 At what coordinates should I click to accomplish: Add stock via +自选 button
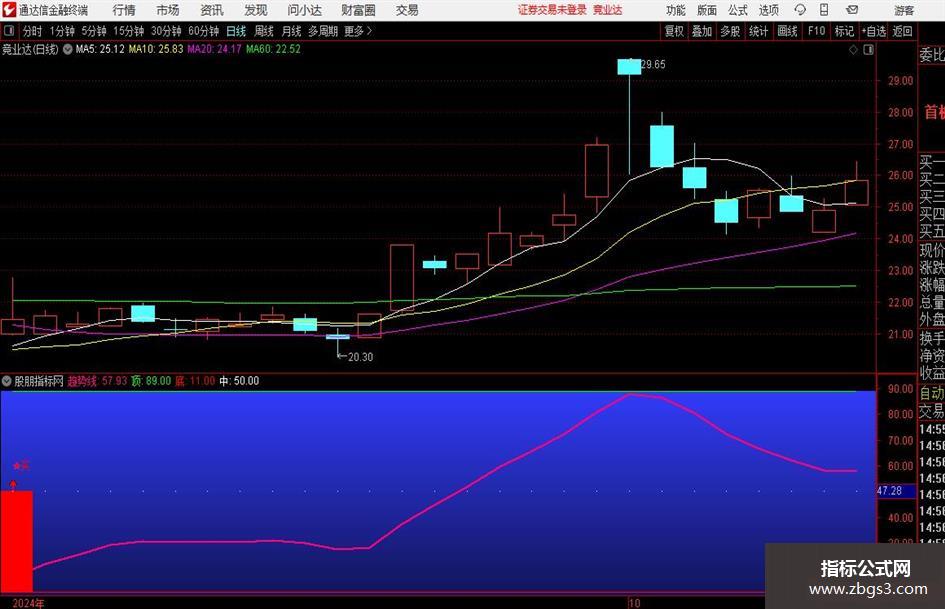873,31
